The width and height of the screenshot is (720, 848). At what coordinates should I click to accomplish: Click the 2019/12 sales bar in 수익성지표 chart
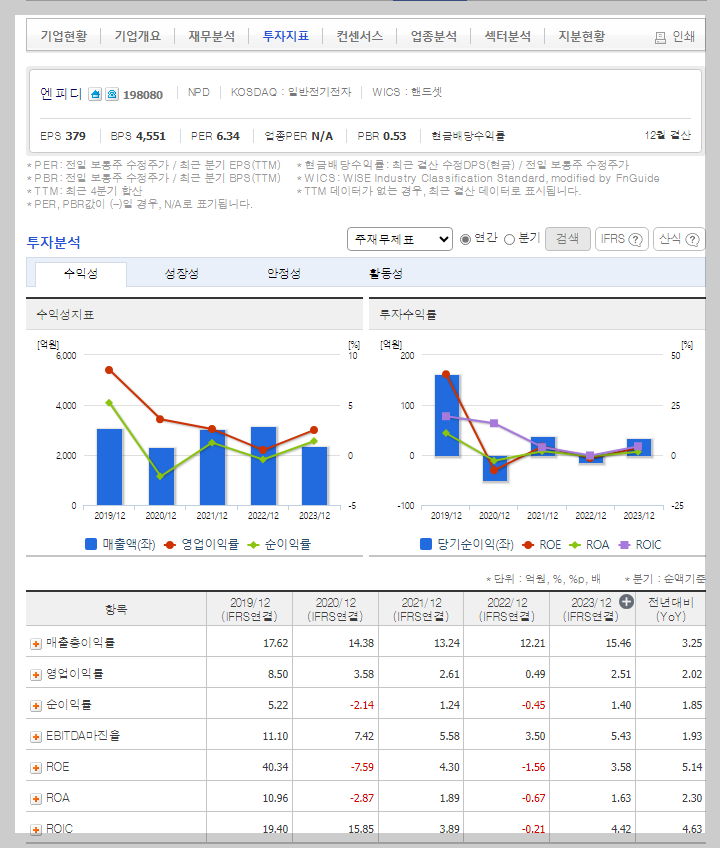(109, 467)
